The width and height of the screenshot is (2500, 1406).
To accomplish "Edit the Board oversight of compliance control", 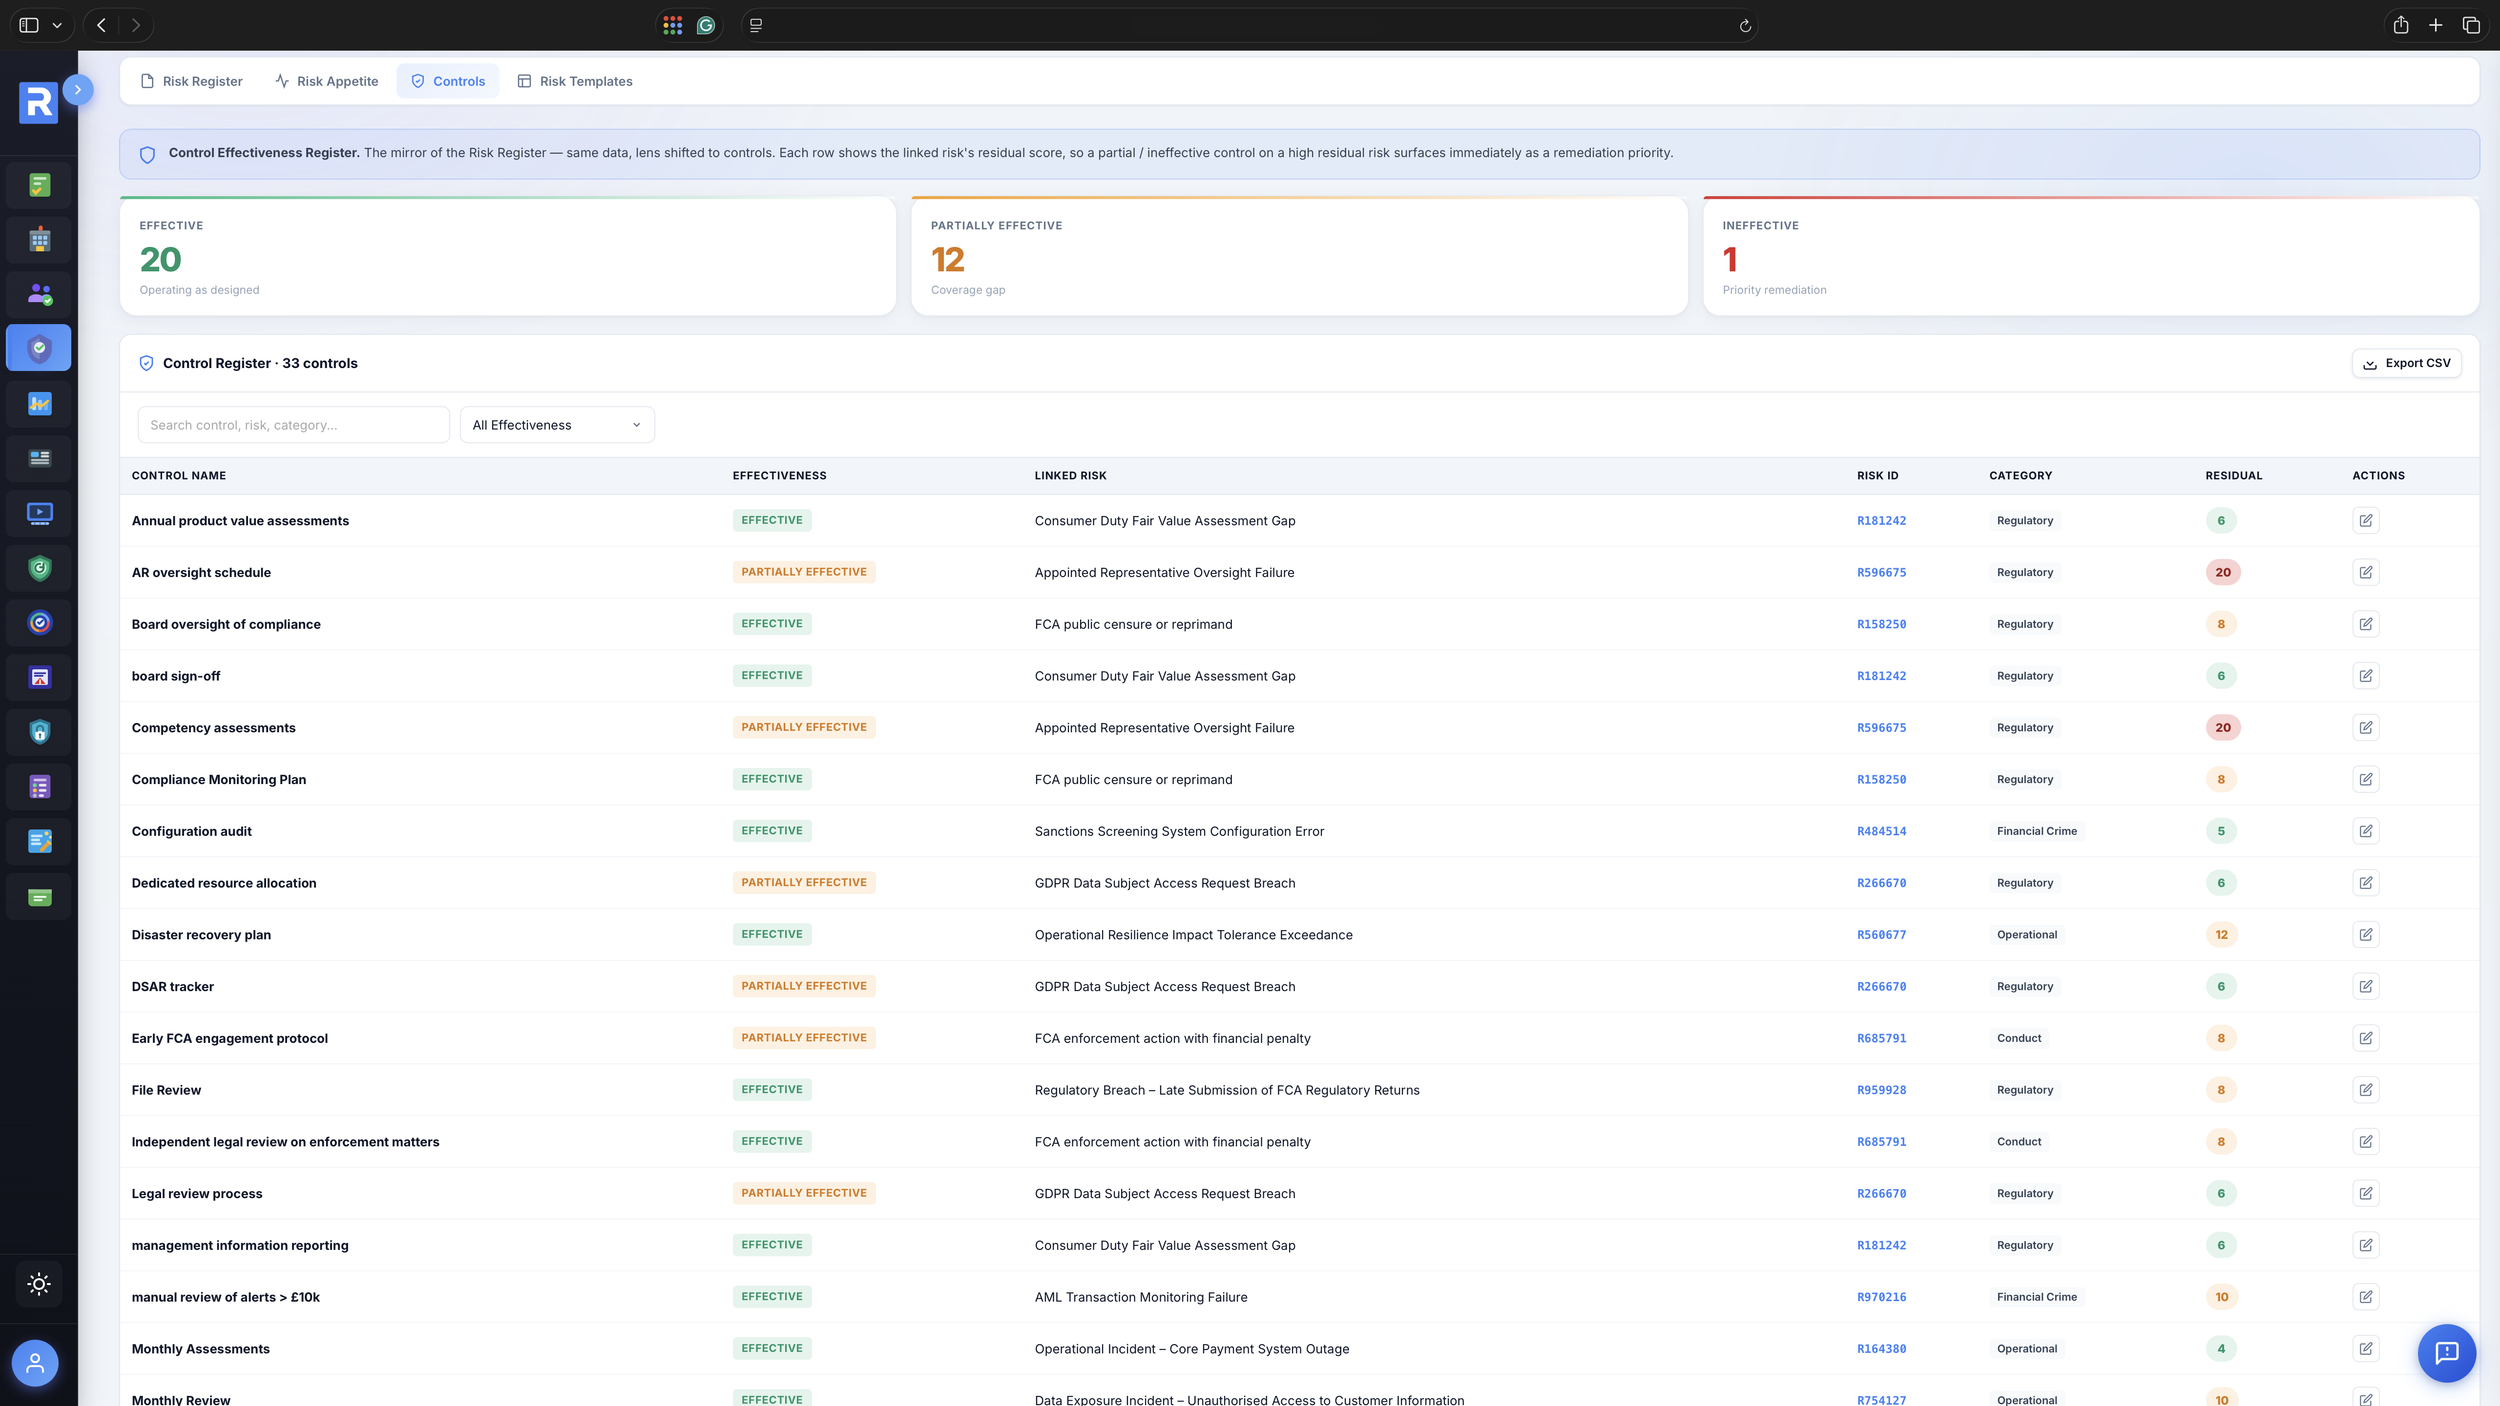I will coord(2365,624).
